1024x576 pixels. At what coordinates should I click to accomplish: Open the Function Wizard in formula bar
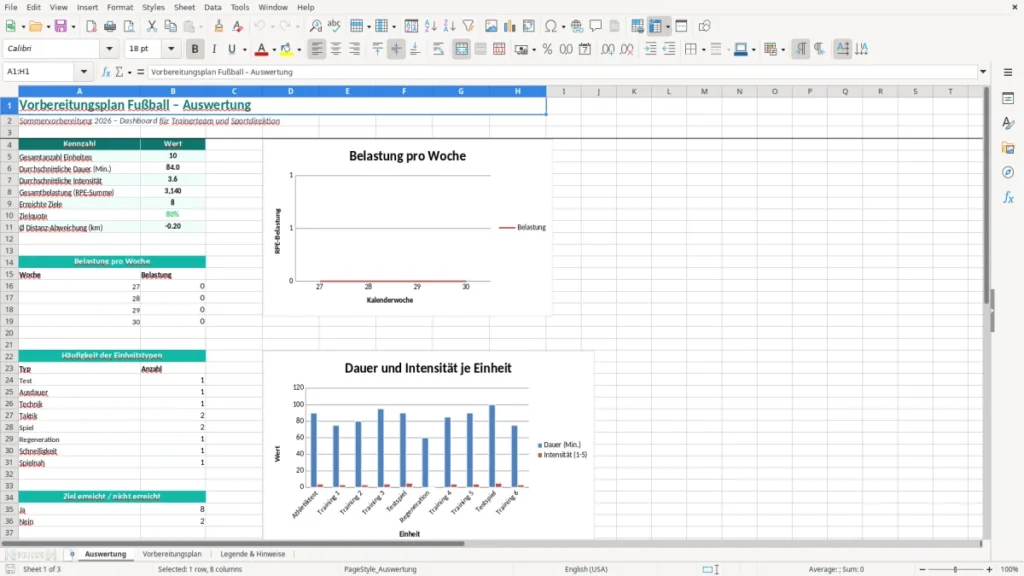click(106, 72)
